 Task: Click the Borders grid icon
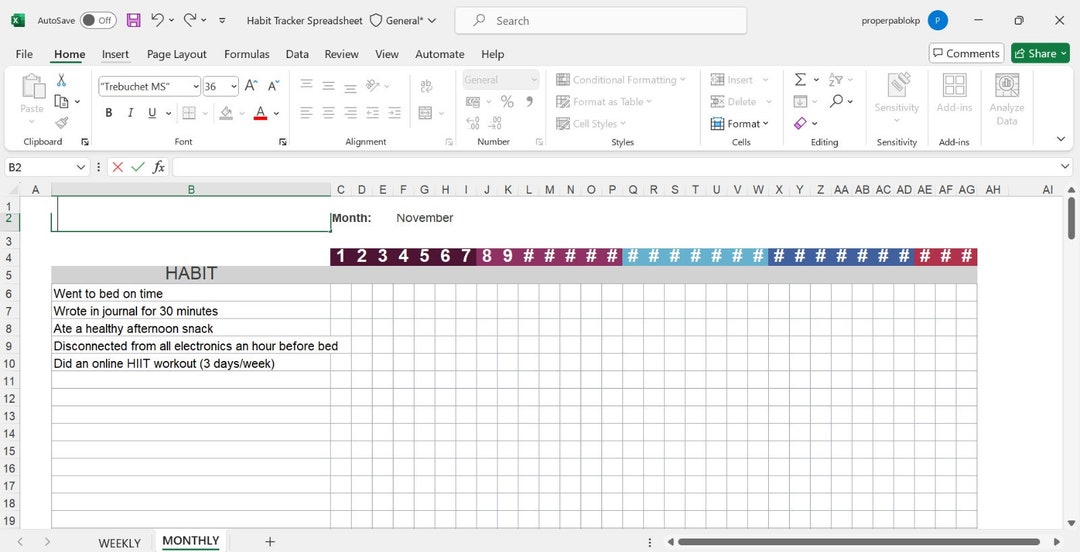(x=189, y=112)
